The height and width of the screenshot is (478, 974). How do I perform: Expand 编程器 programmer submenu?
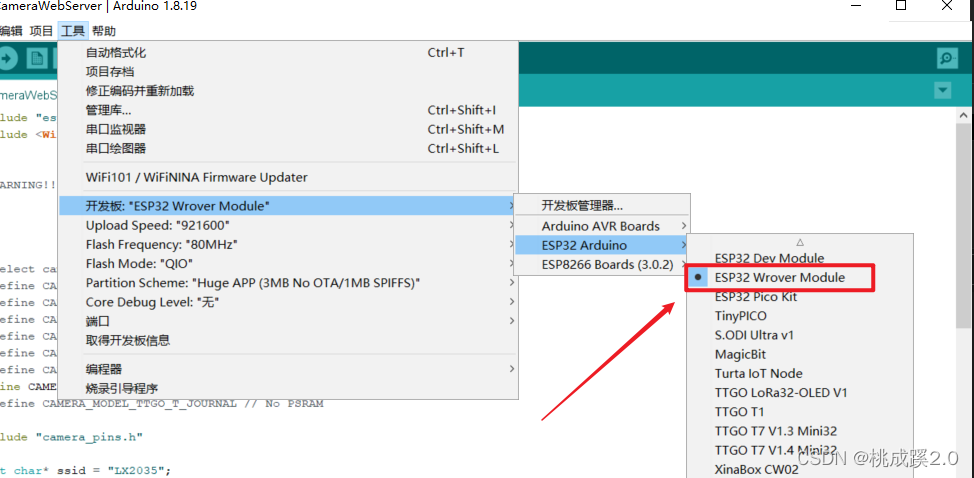[x=288, y=369]
